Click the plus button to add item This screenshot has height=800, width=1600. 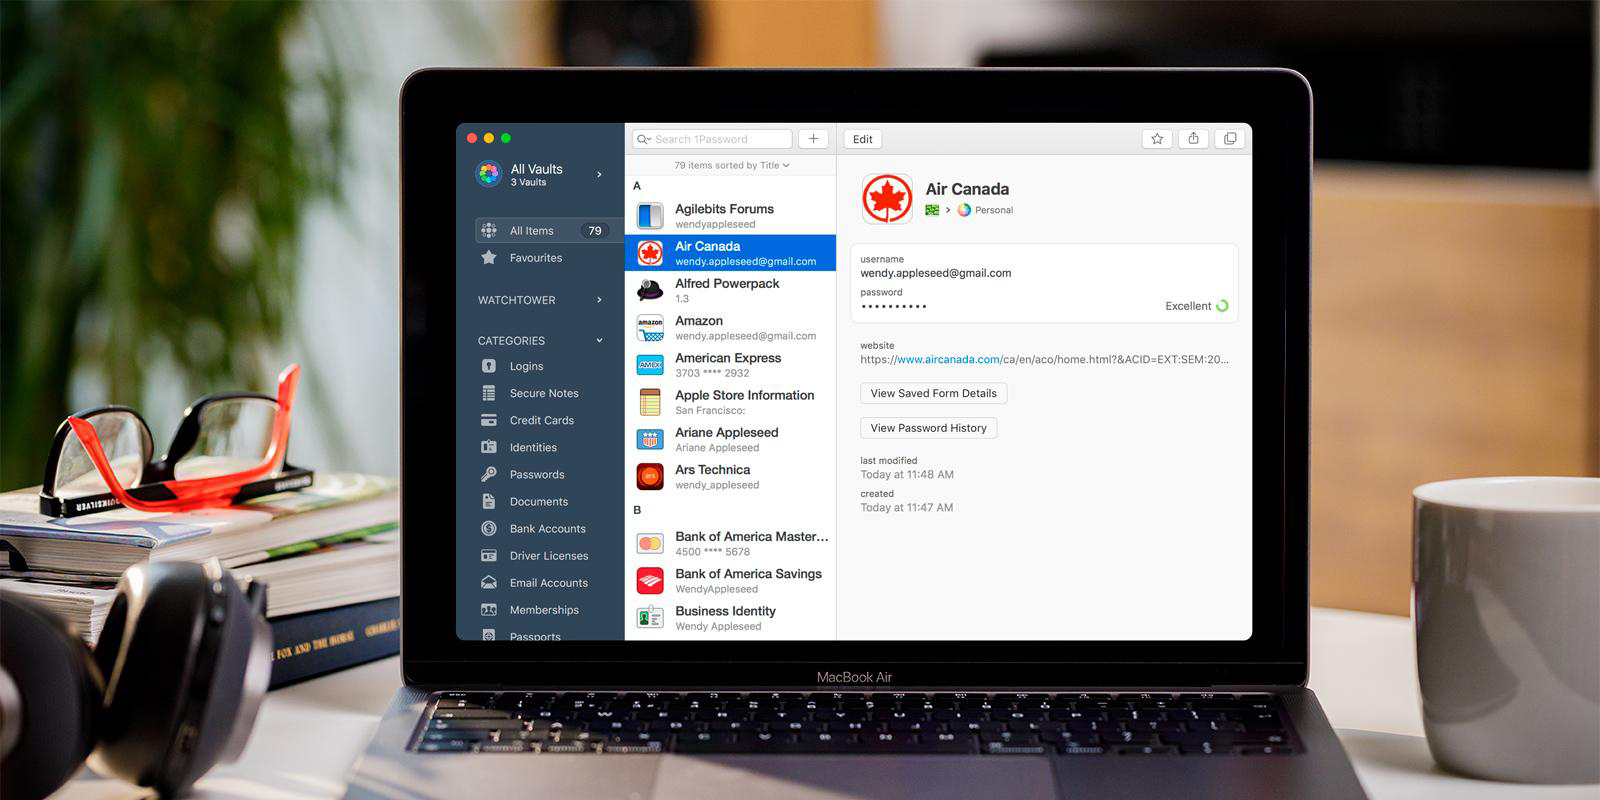tap(814, 139)
